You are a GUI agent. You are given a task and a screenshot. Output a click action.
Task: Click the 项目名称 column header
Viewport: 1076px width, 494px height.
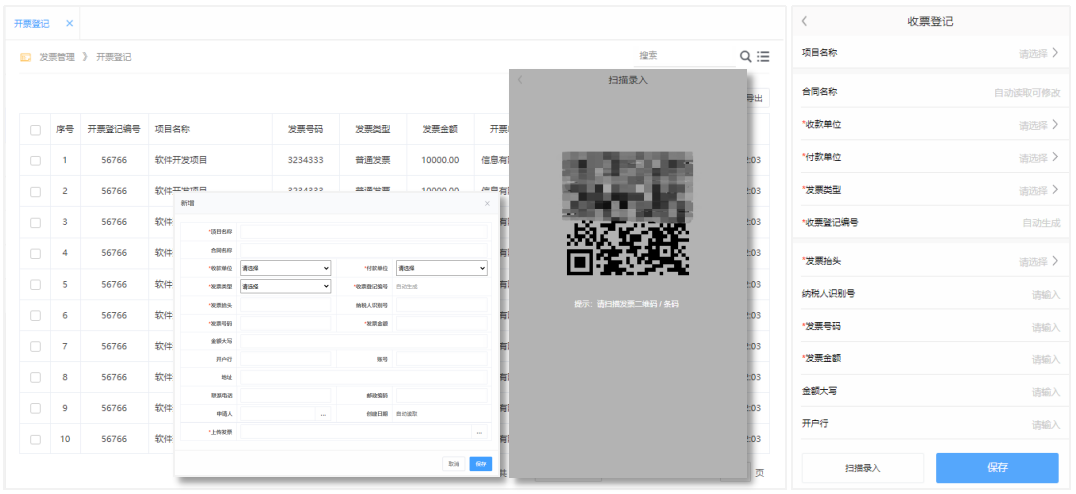click(172, 129)
